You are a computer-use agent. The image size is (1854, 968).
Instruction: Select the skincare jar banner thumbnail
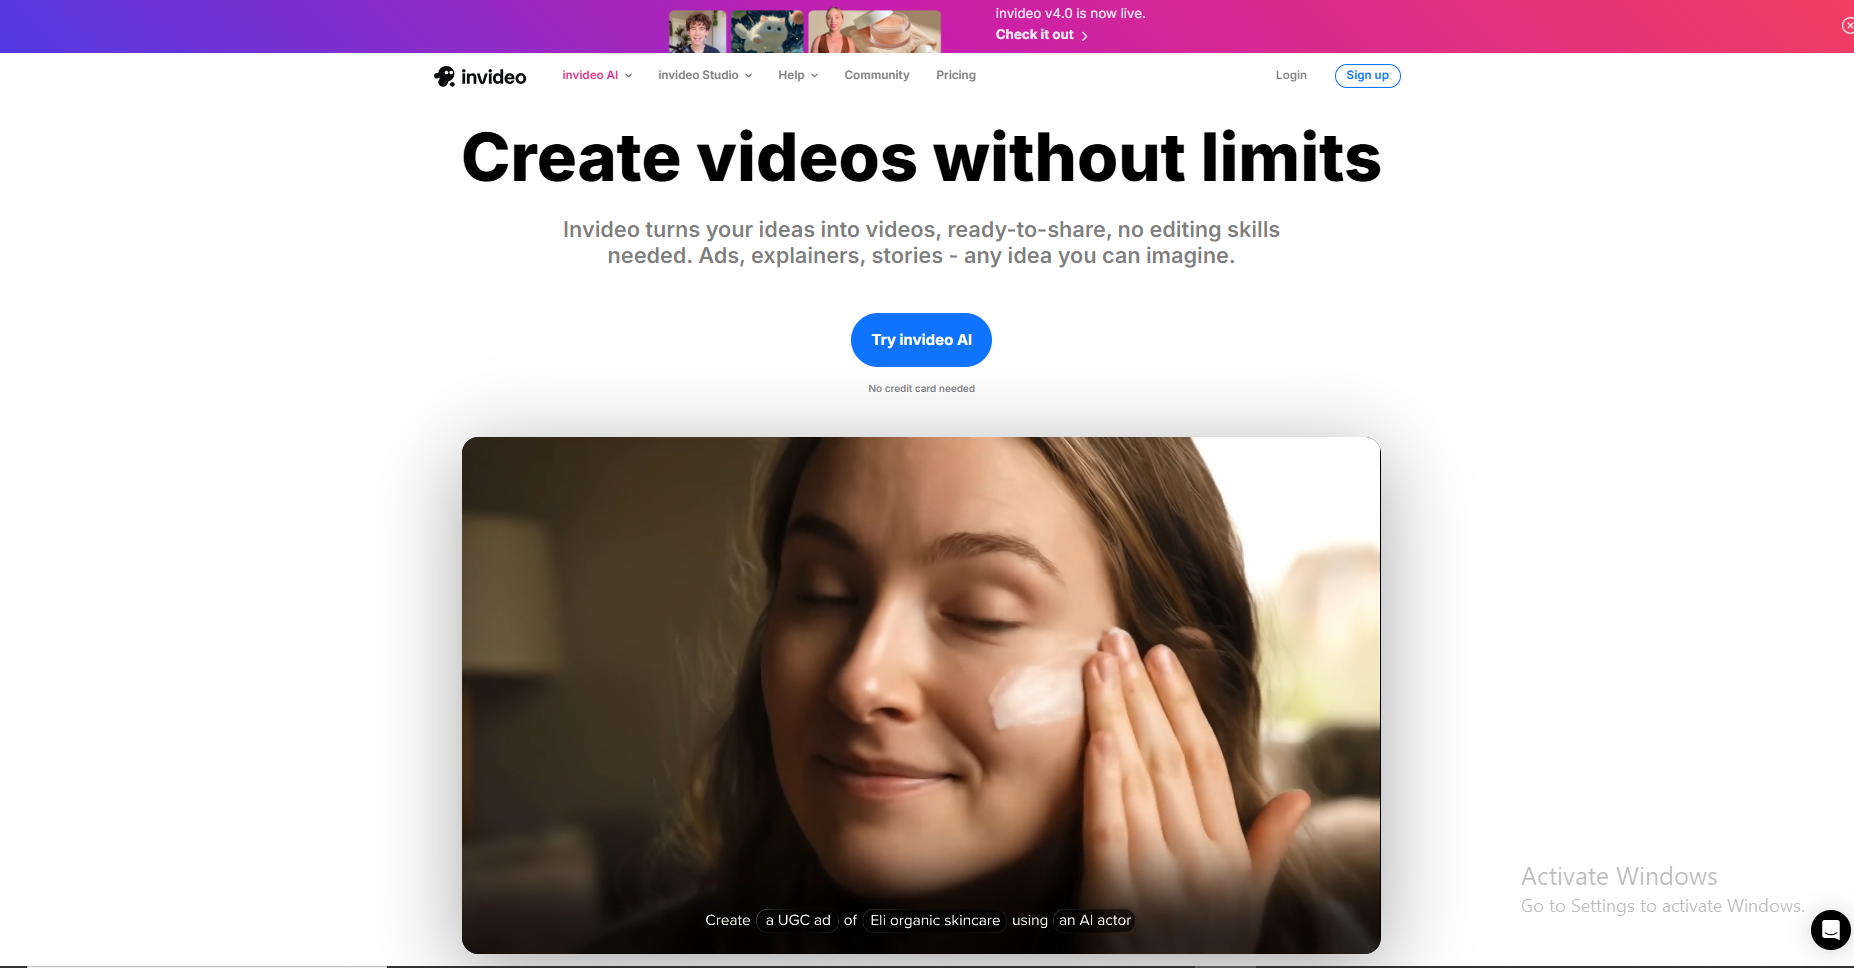[874, 31]
